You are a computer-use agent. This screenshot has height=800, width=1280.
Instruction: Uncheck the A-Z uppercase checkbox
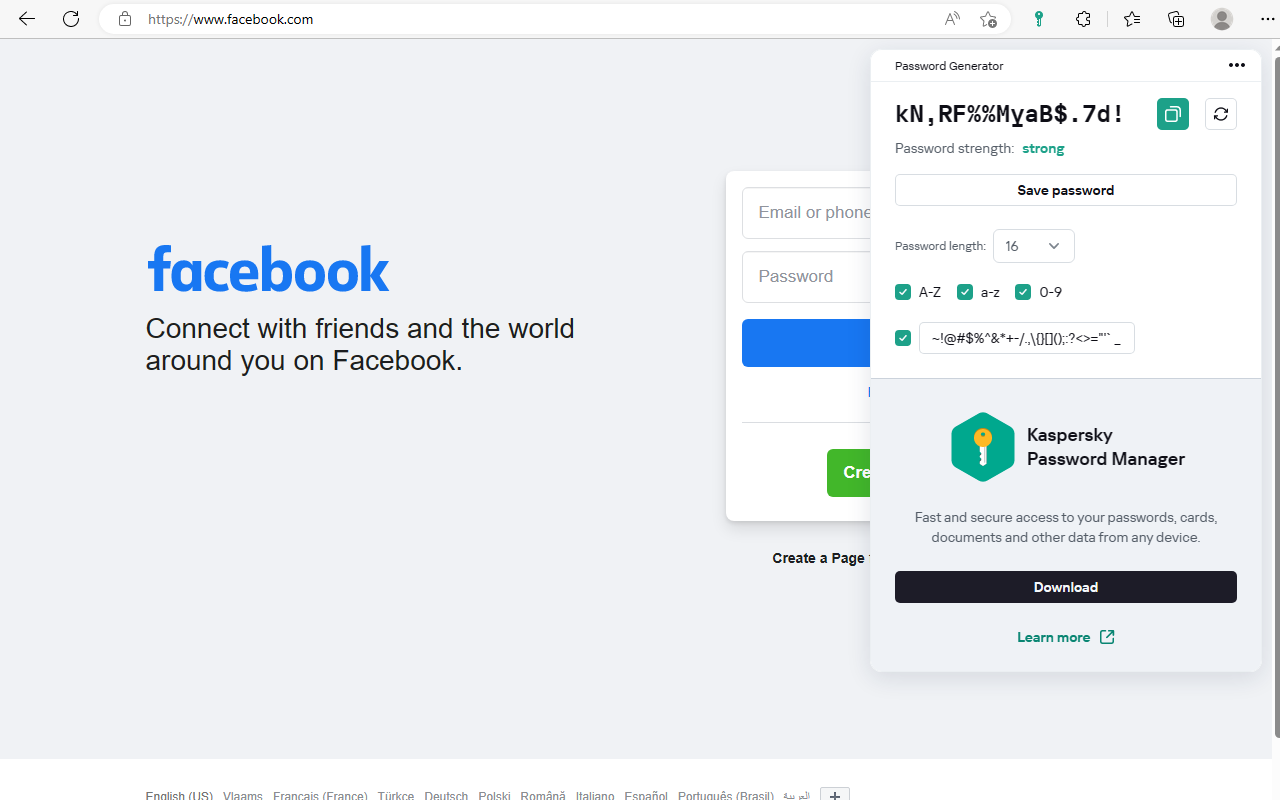(x=903, y=292)
